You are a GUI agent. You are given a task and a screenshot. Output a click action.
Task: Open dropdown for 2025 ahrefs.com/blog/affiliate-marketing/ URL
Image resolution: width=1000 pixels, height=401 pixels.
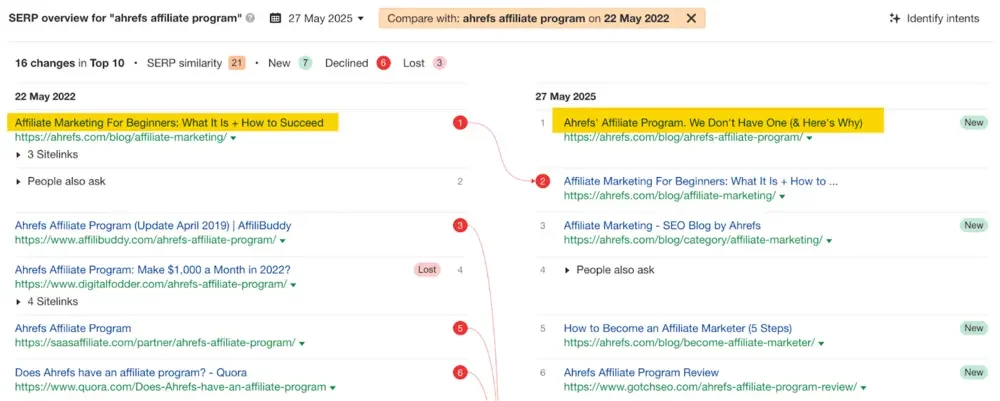(783, 197)
